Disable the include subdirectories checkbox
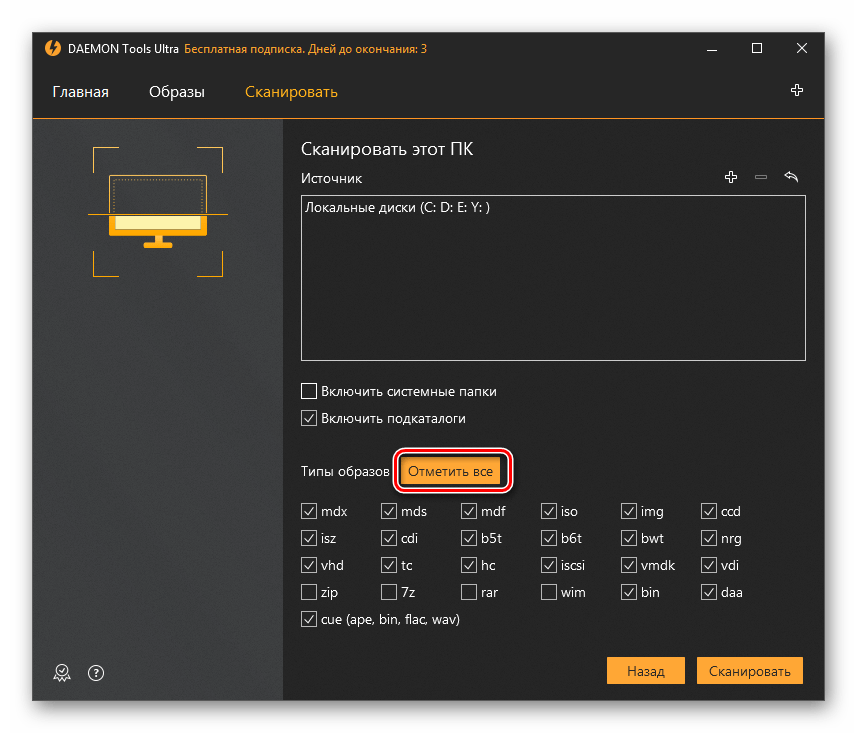 click(x=309, y=418)
